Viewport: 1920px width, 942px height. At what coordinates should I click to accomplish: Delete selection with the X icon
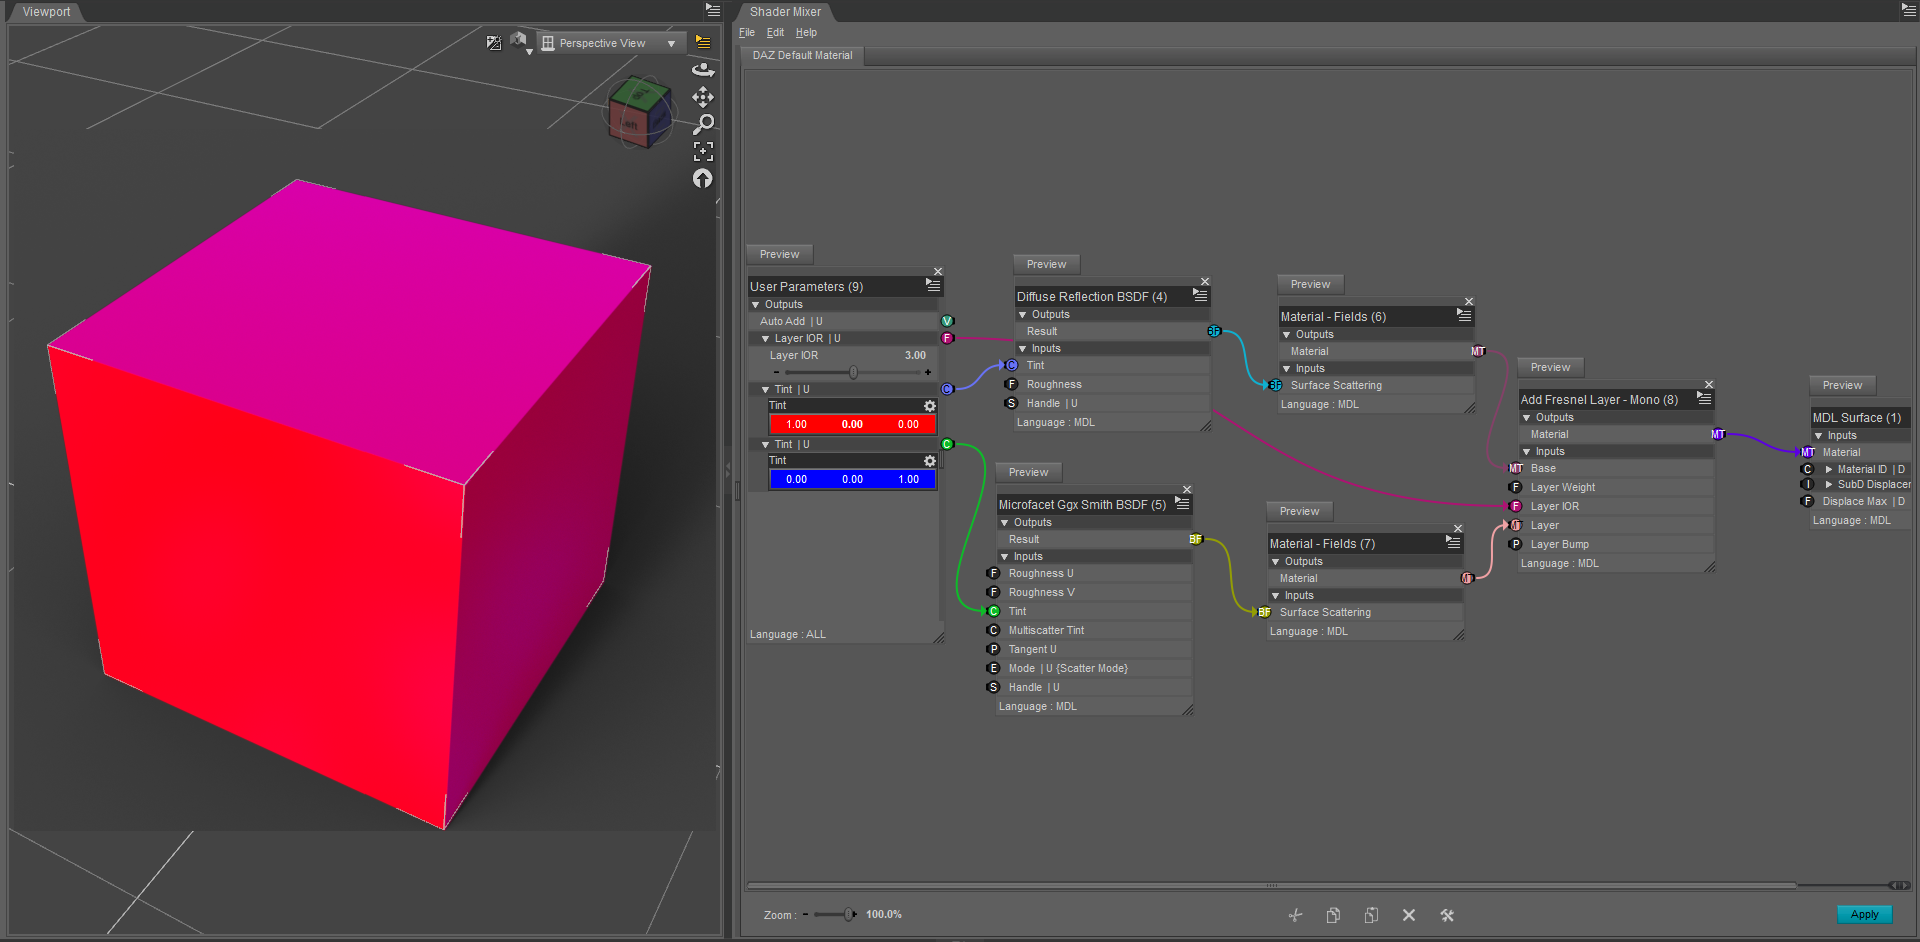click(x=1409, y=914)
